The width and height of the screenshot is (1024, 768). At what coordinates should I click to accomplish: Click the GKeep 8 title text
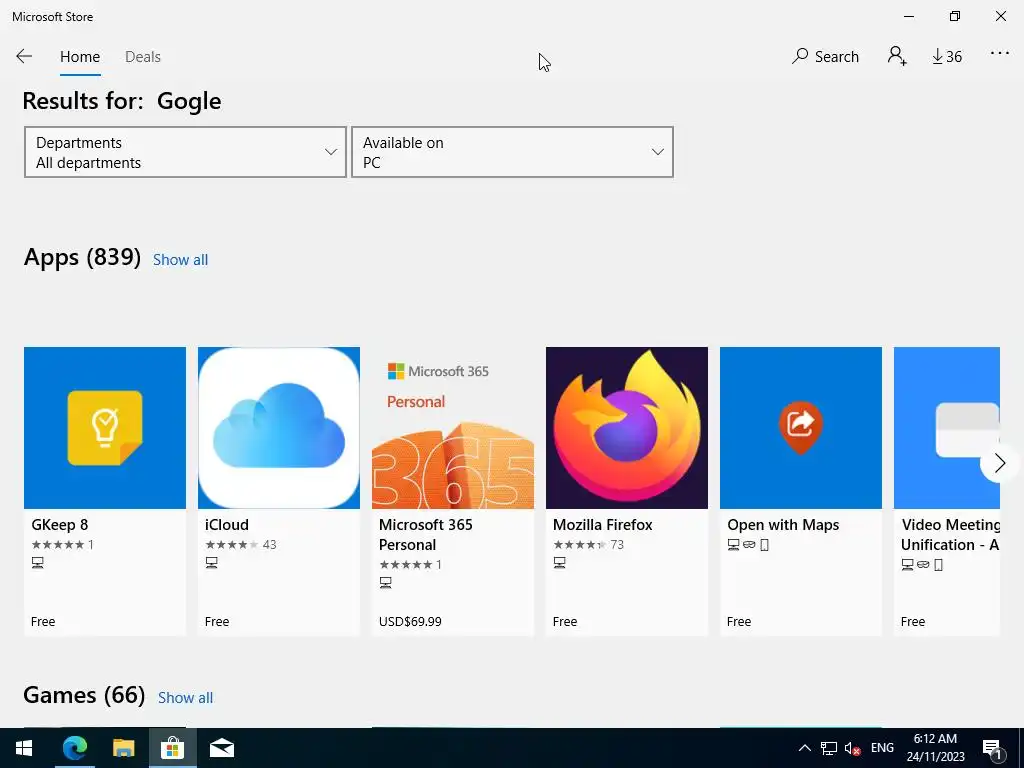pos(59,525)
